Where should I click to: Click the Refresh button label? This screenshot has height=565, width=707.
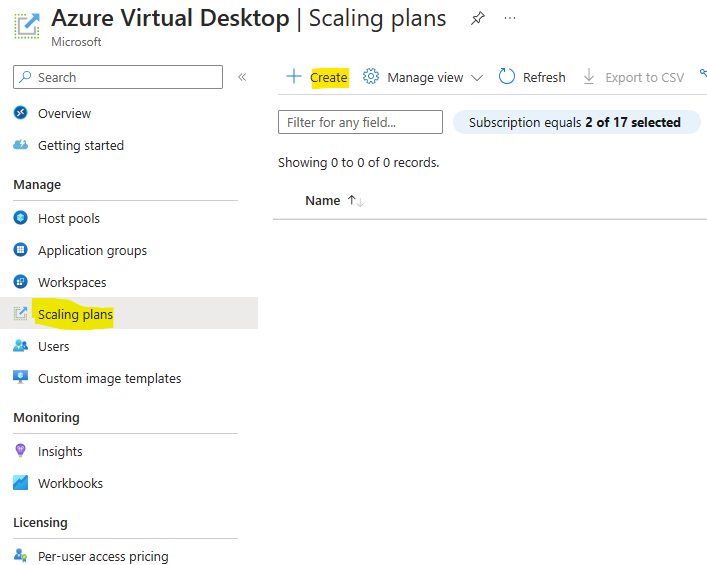[x=544, y=78]
